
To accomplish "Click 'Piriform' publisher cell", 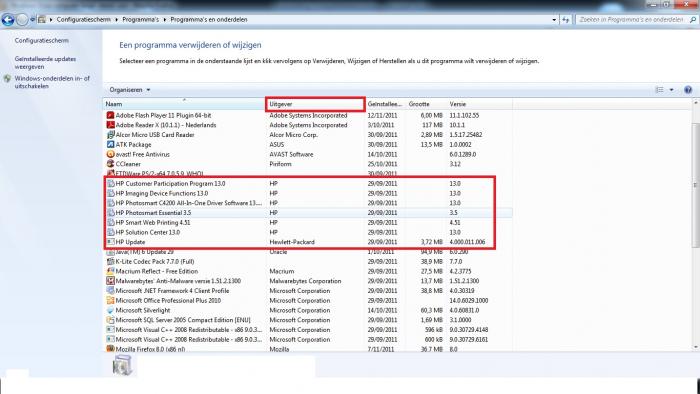I will click(280, 164).
